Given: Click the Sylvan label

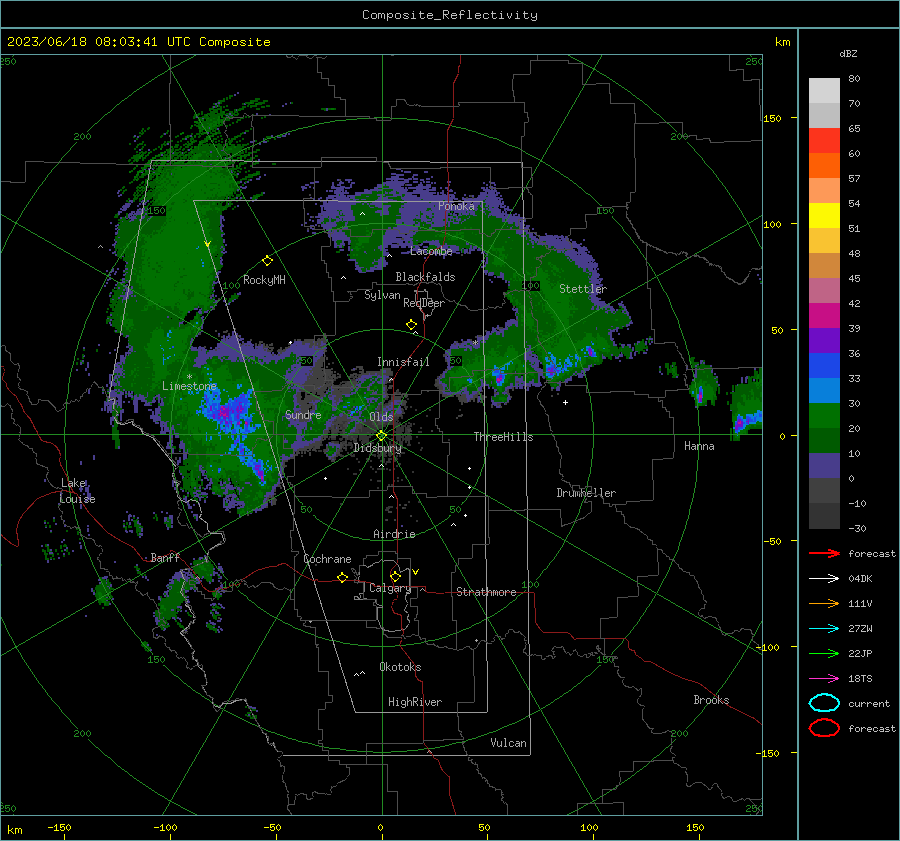Looking at the screenshot, I should (x=382, y=295).
